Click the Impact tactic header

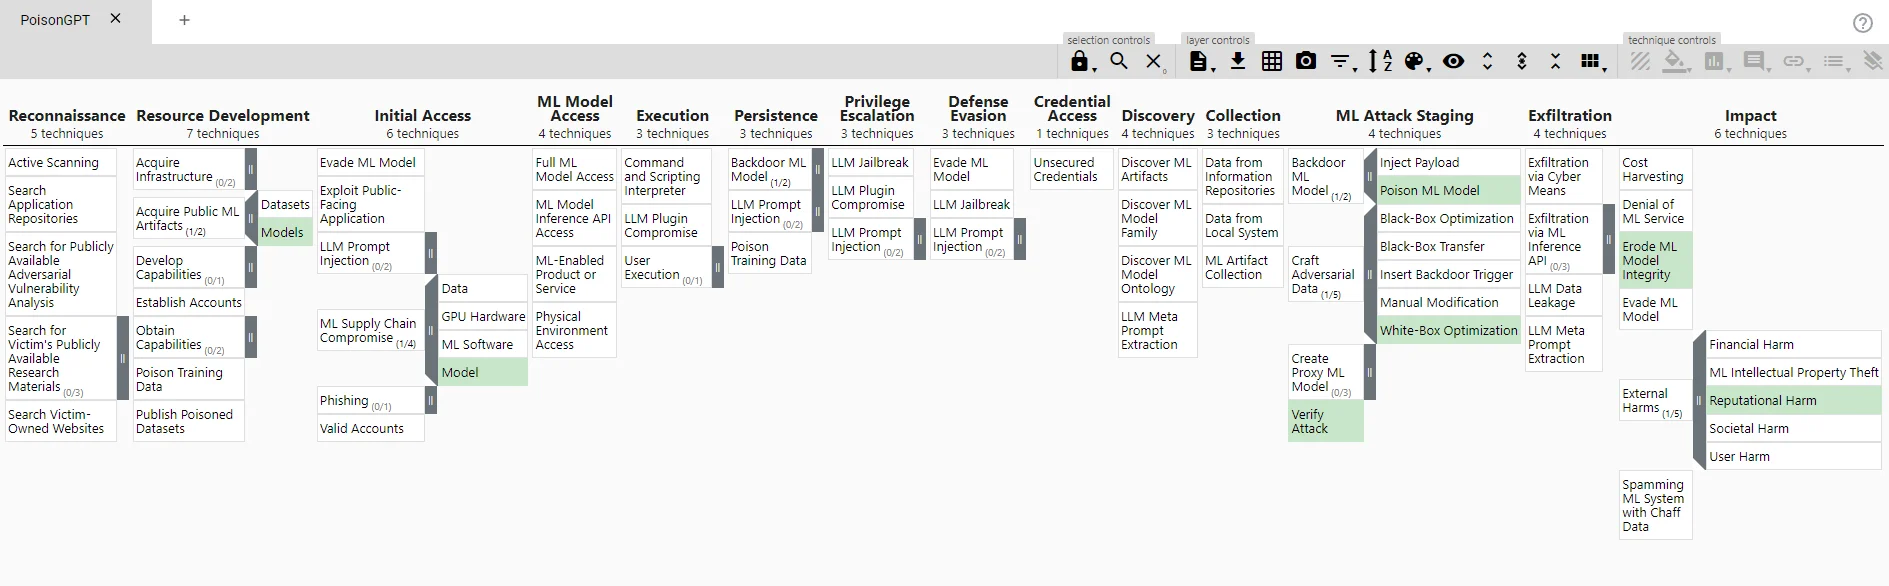coord(1750,116)
